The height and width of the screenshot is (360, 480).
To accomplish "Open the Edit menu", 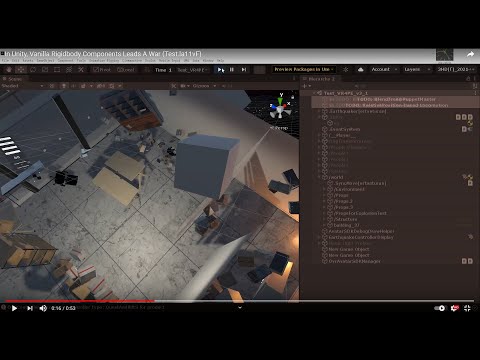I will click(x=15, y=61).
